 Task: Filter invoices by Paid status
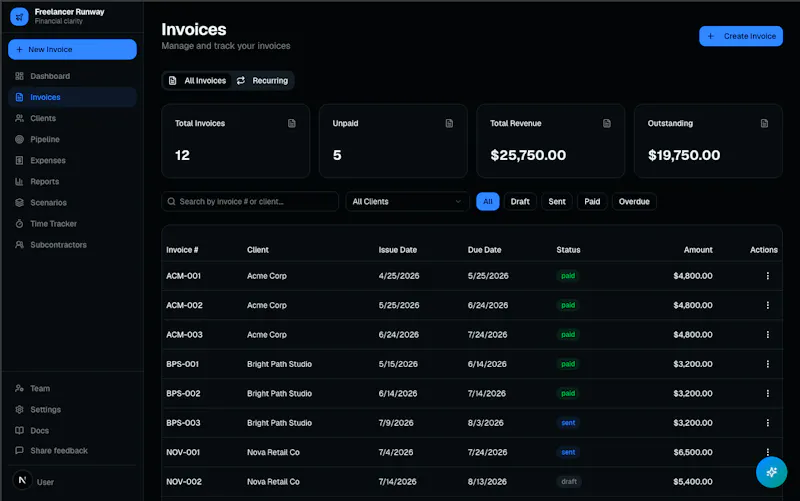pyautogui.click(x=592, y=202)
